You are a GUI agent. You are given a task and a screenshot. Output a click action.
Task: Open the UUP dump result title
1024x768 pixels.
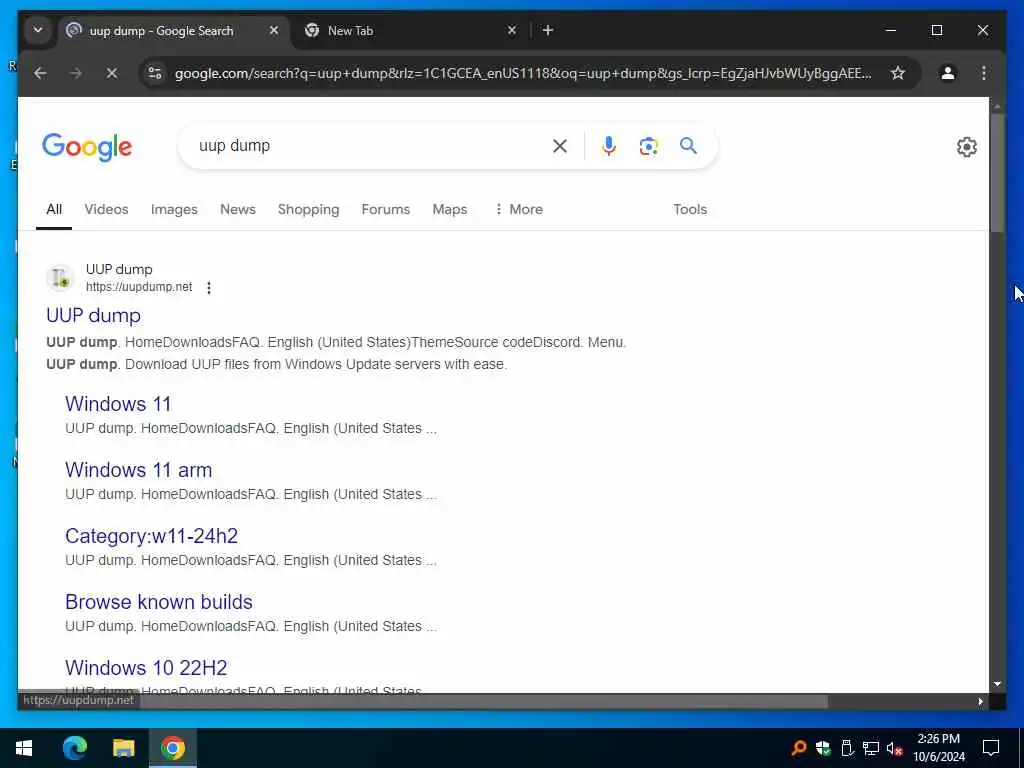click(x=93, y=315)
